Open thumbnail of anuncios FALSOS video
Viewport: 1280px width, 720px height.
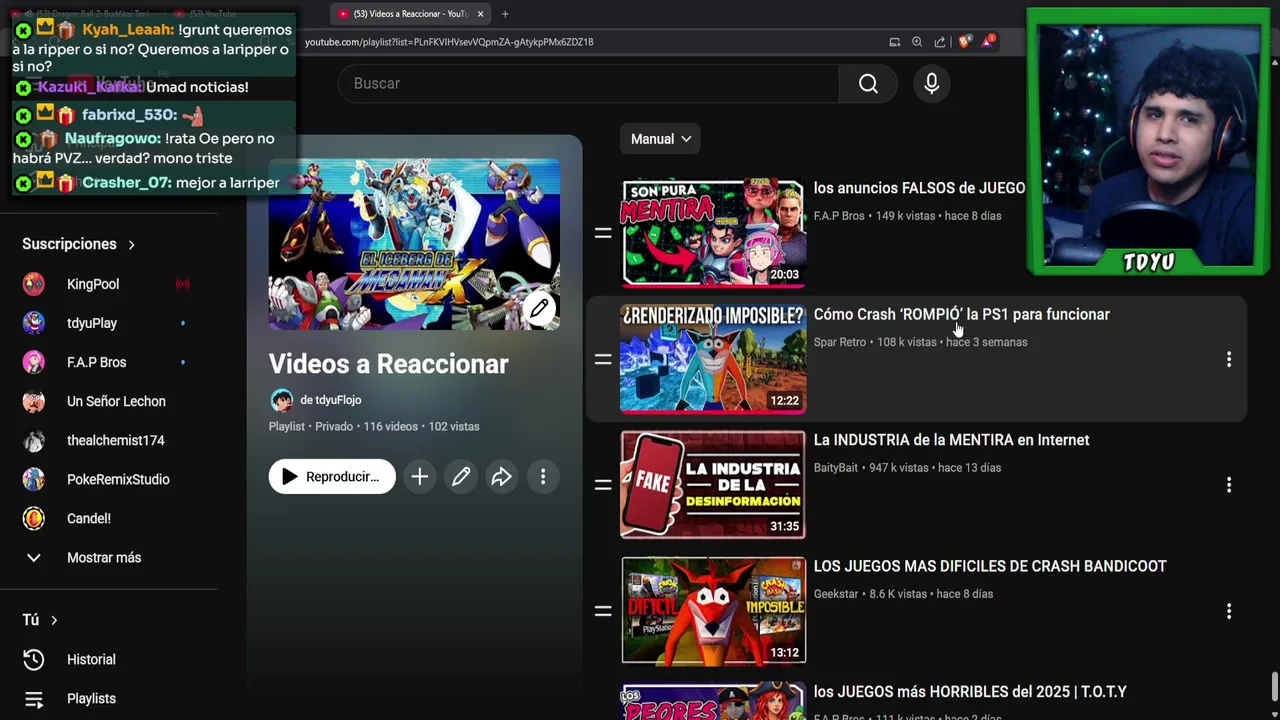point(713,233)
